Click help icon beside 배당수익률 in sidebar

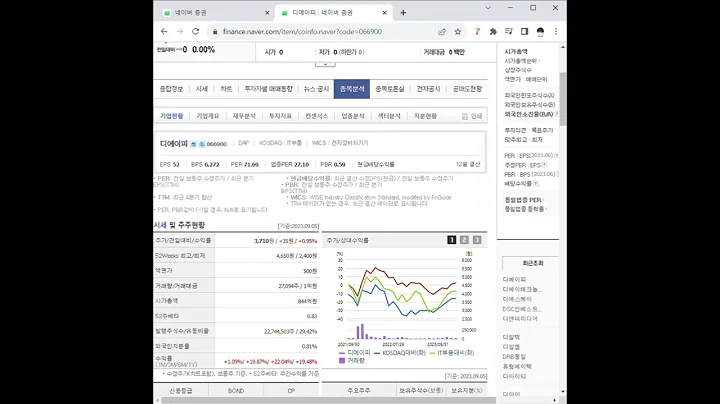(x=536, y=184)
